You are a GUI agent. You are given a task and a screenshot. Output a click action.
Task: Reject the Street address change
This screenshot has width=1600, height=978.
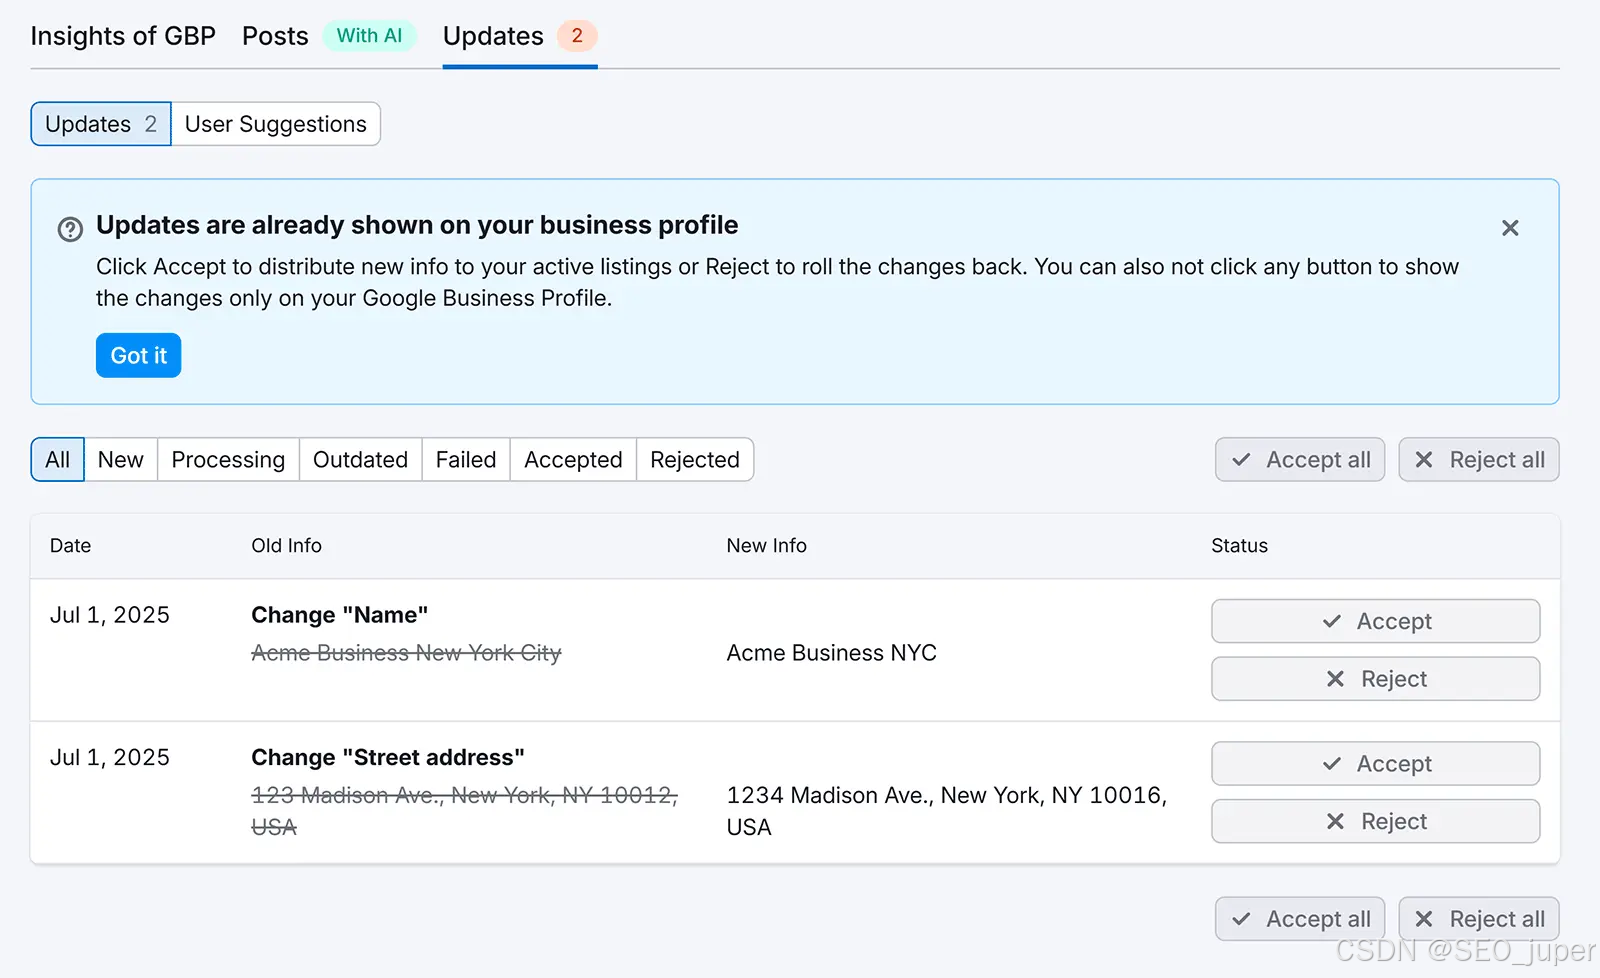[x=1375, y=821]
